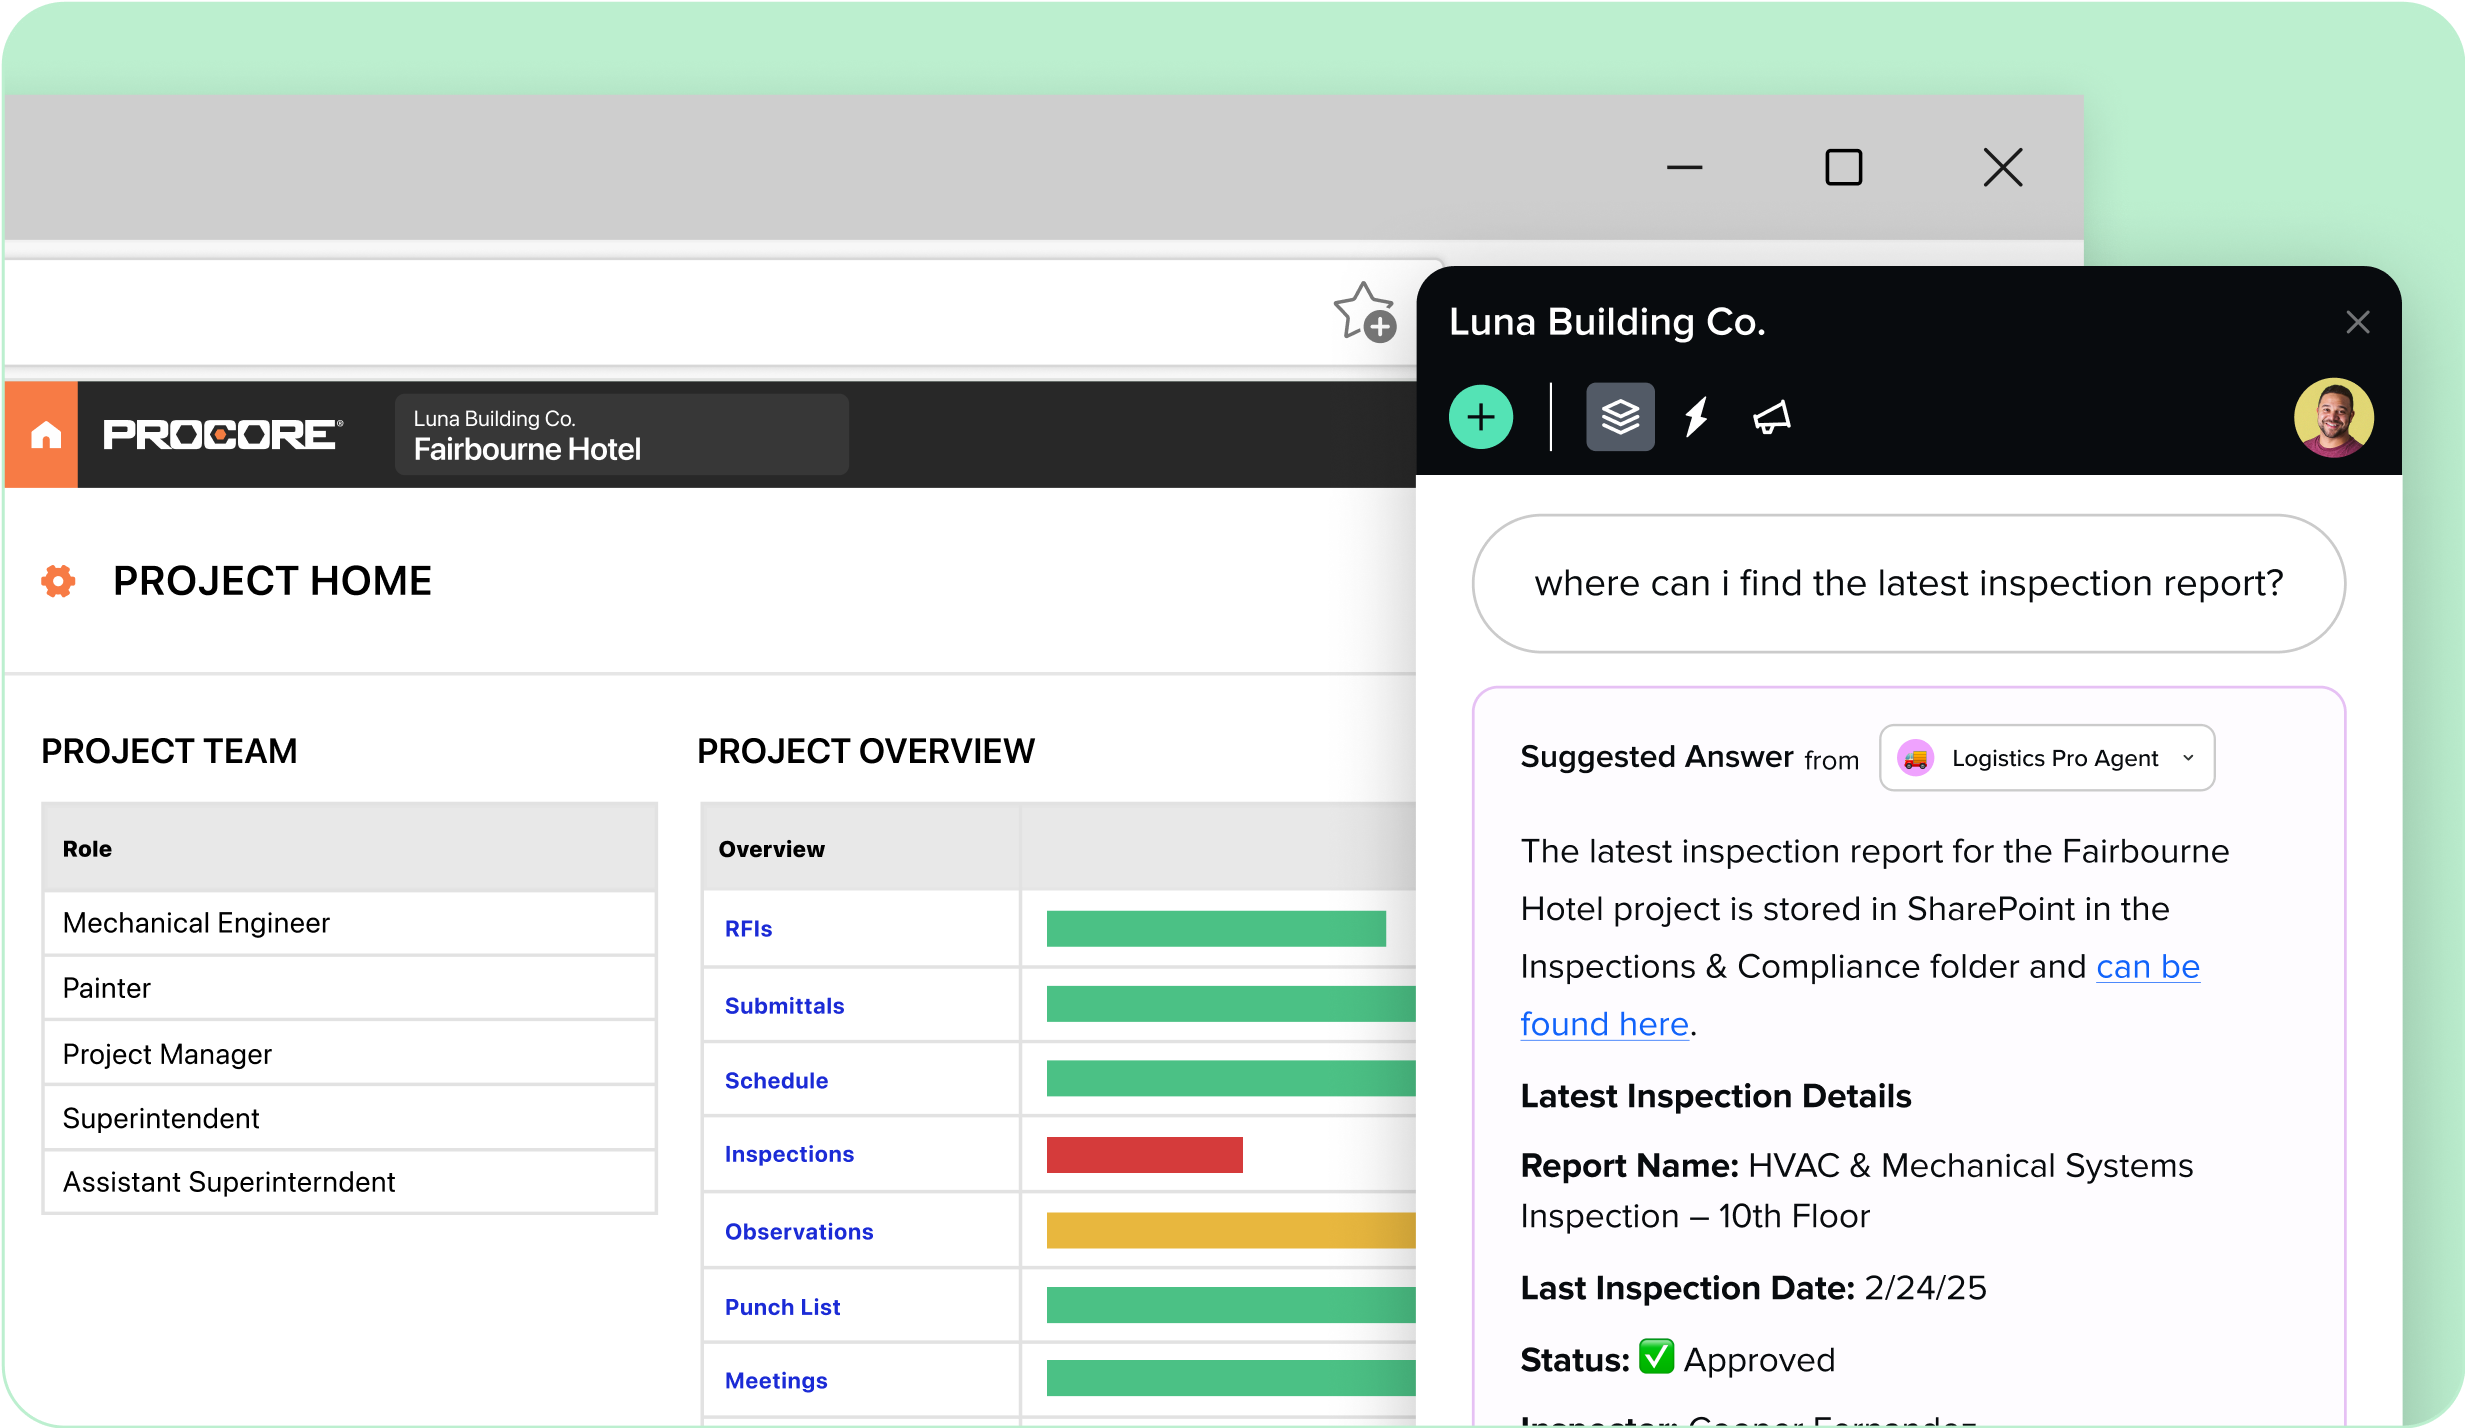Click the red Inspections progress bar
The image size is (2465, 1428).
[1144, 1155]
